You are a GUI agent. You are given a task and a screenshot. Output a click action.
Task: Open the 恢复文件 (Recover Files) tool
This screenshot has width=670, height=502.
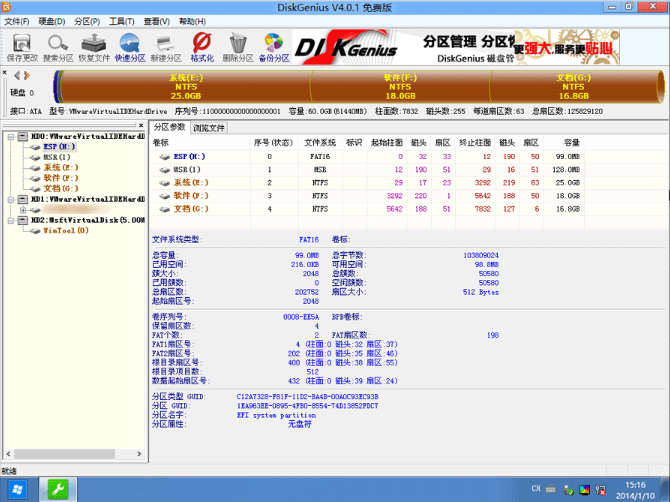[x=94, y=47]
